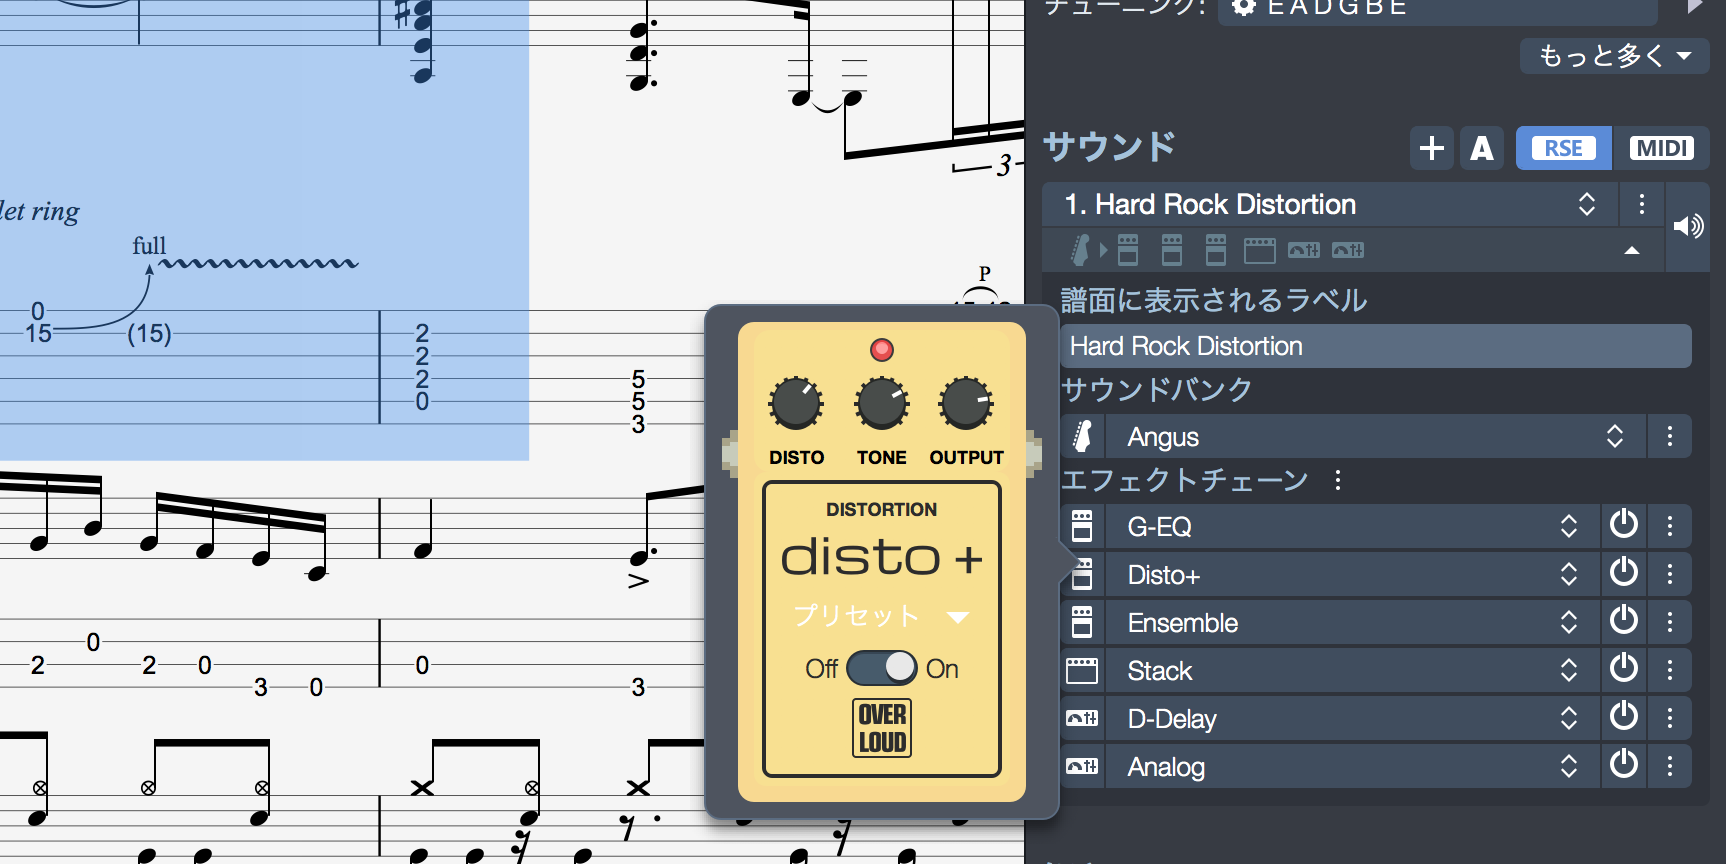
Task: Click the Stack amplifier icon
Action: click(x=1082, y=671)
